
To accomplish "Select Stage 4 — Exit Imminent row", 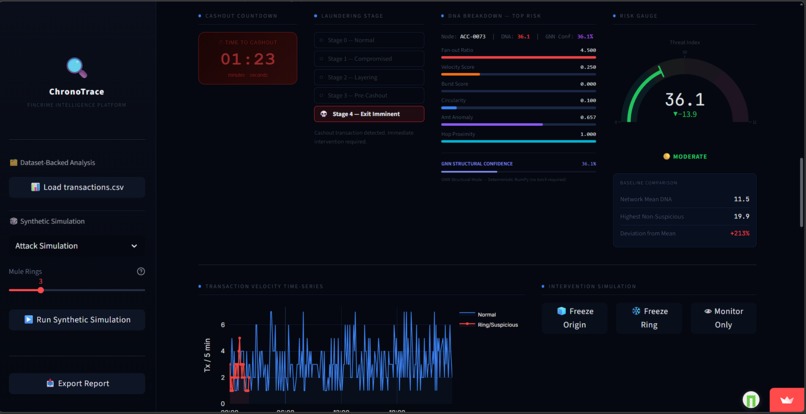I will pyautogui.click(x=369, y=114).
